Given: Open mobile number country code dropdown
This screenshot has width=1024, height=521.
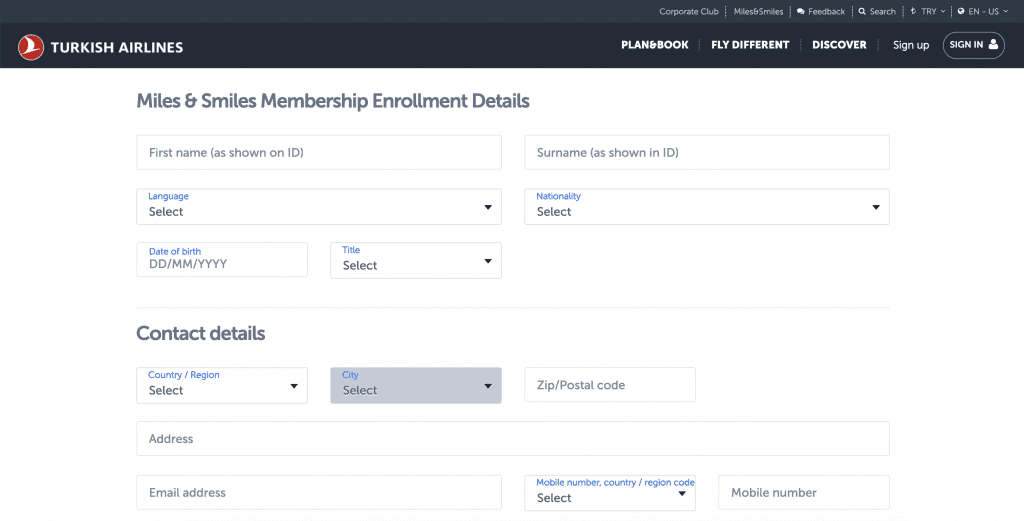Looking at the screenshot, I should pos(610,492).
